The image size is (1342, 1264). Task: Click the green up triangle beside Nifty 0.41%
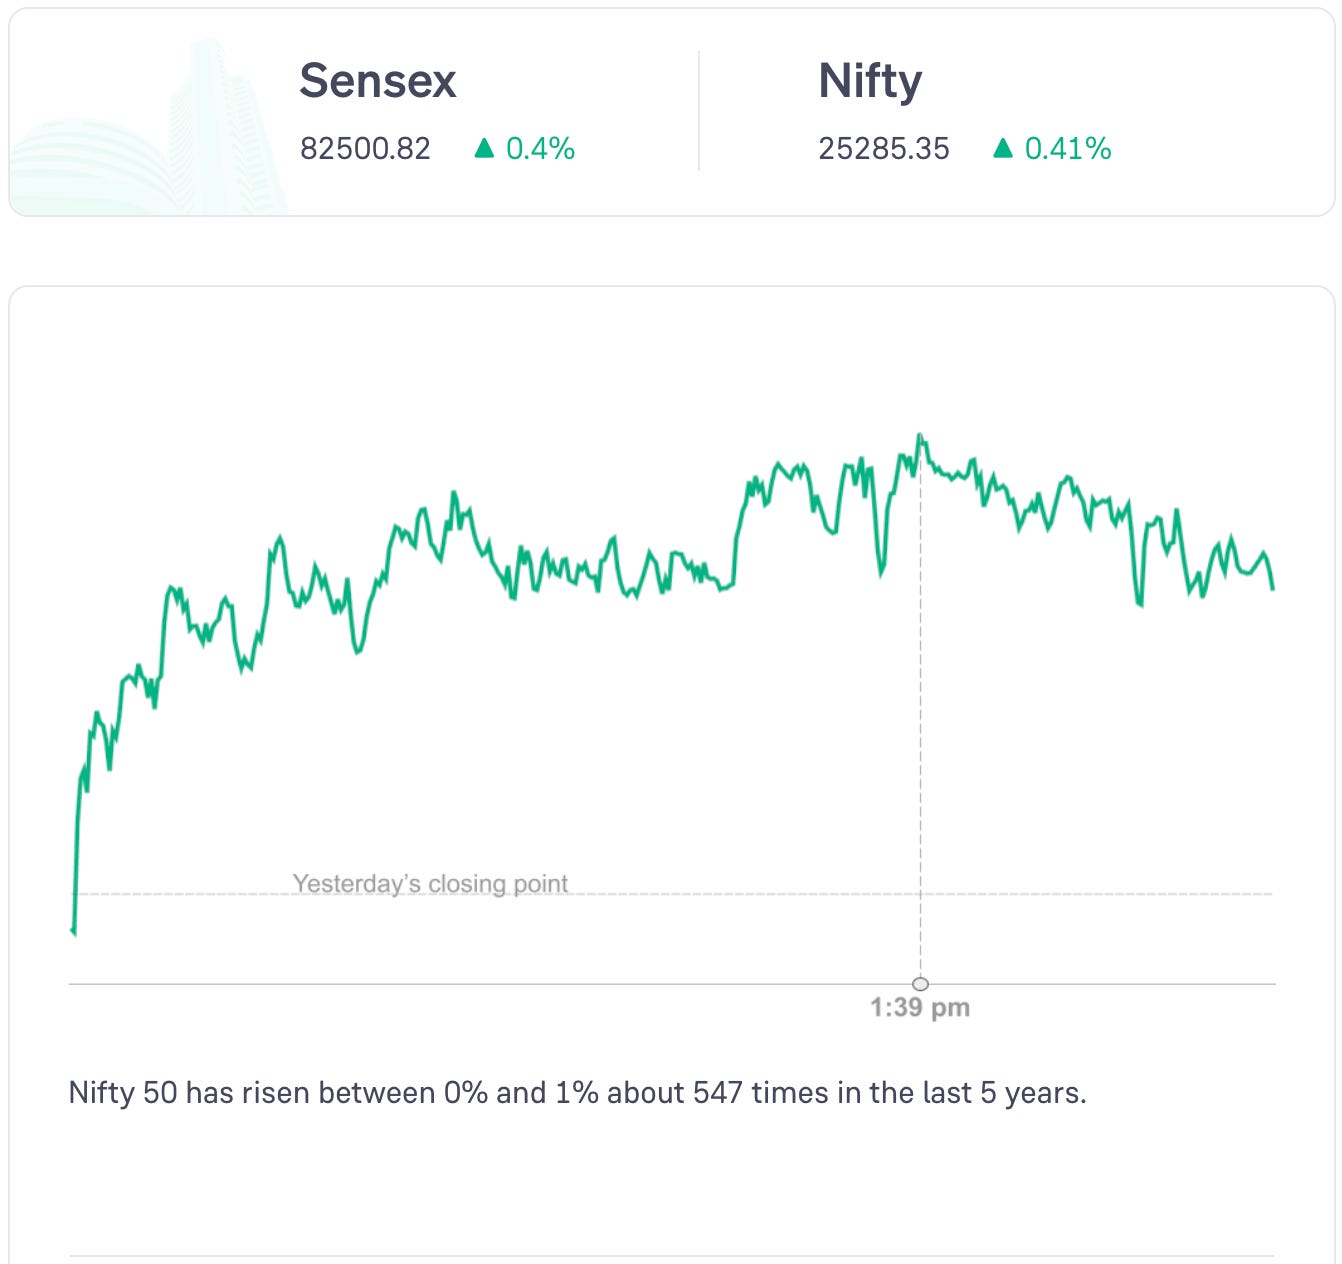[x=1003, y=149]
